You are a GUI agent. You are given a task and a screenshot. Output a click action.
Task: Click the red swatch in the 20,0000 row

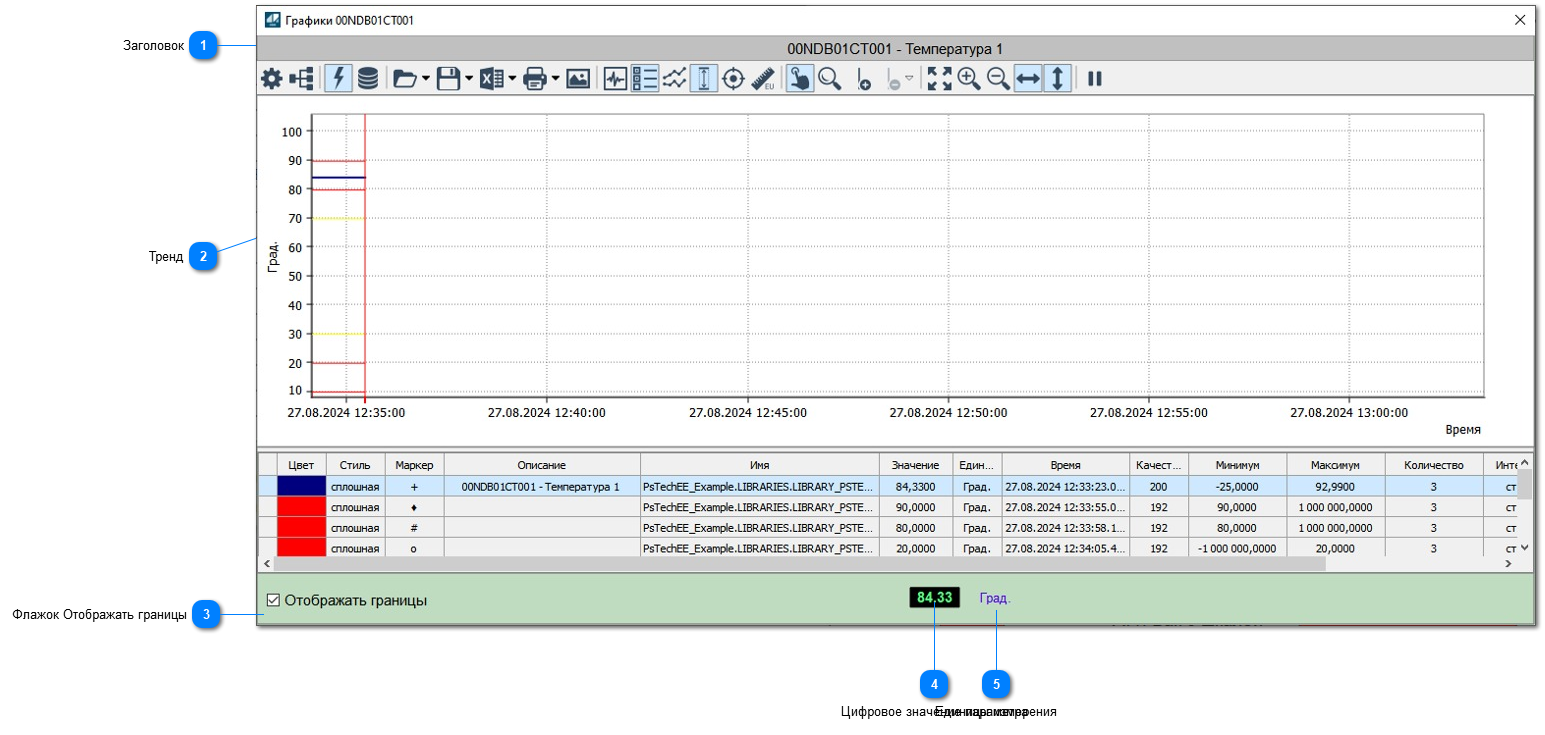(301, 547)
